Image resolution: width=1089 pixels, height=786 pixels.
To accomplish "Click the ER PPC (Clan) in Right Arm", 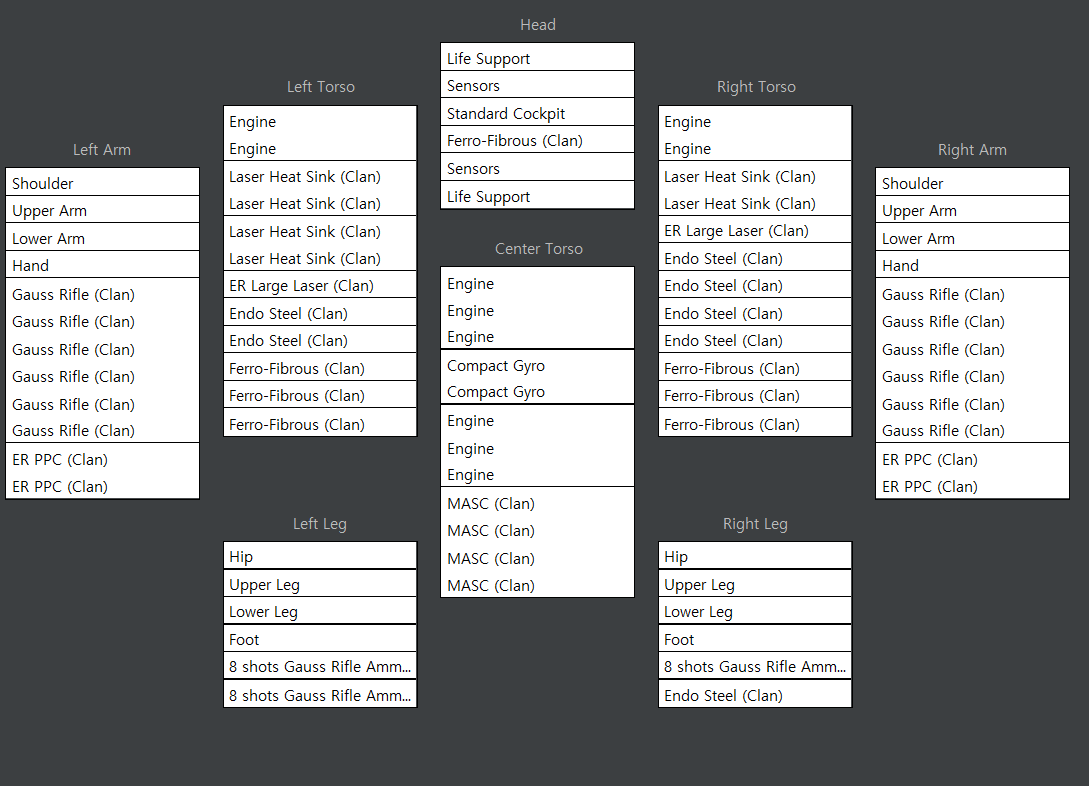I will (972, 473).
